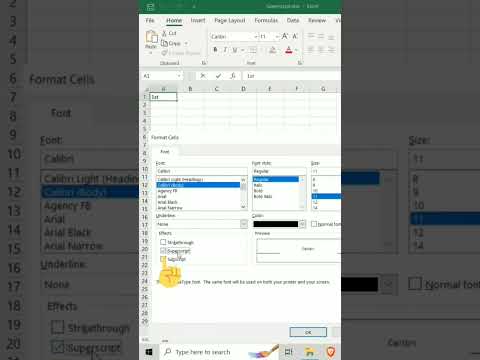Click the Windows Start button
This screenshot has height=360, width=480.
click(x=149, y=352)
